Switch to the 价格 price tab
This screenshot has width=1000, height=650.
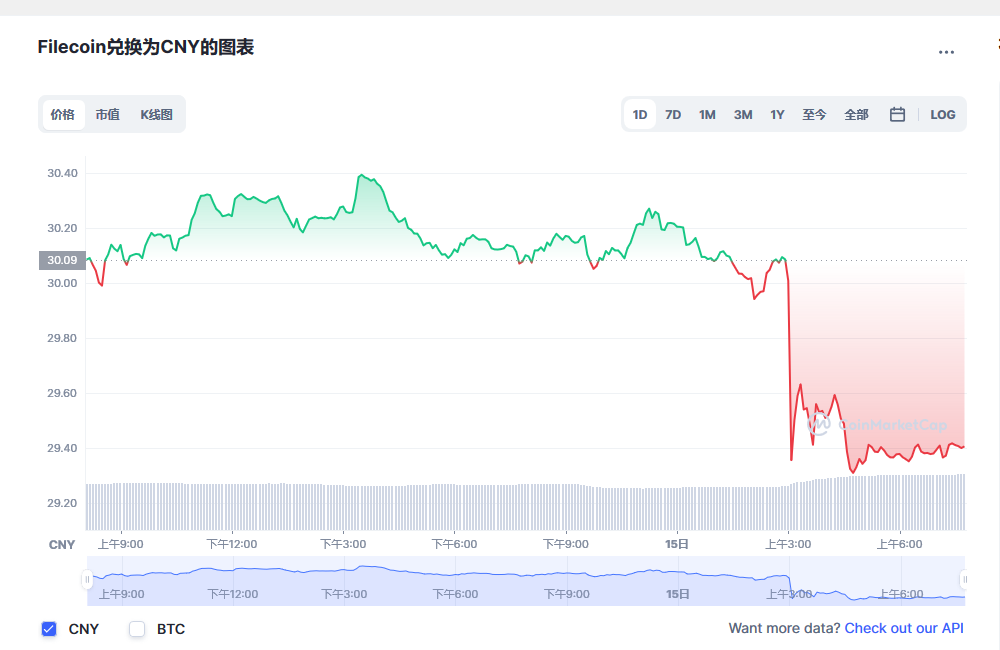(x=63, y=115)
